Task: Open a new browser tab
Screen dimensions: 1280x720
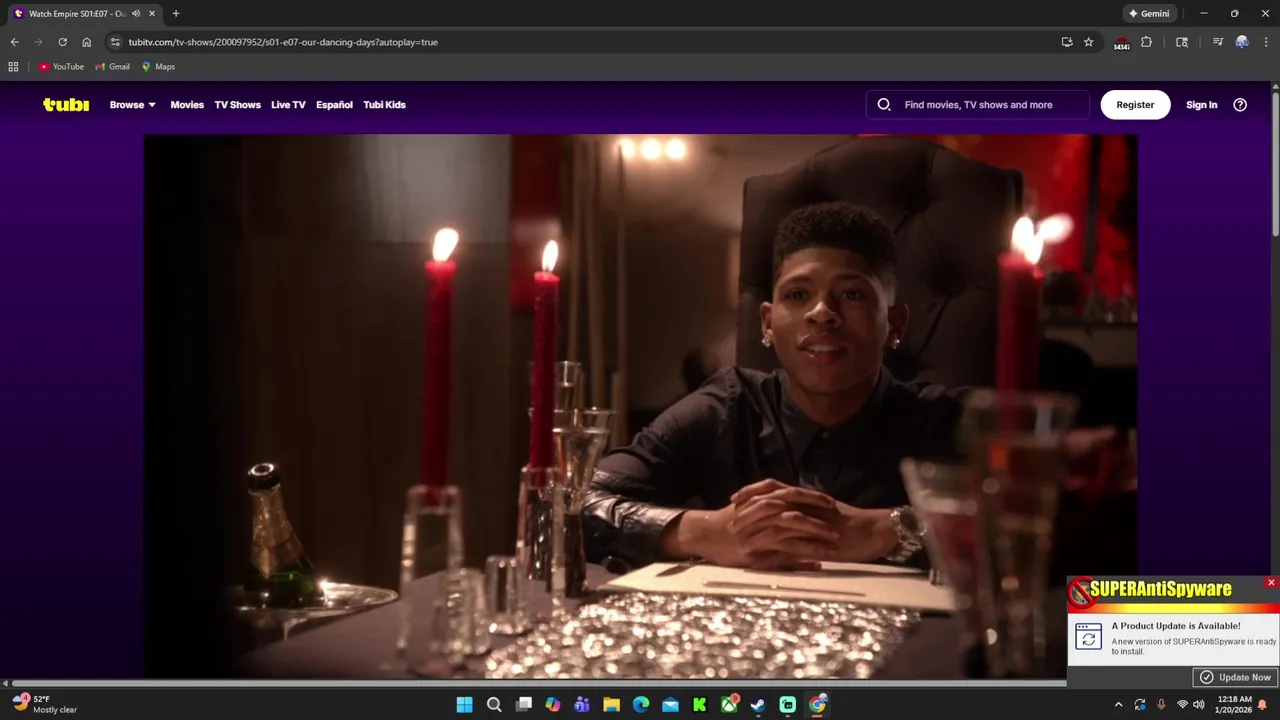Action: (x=176, y=14)
